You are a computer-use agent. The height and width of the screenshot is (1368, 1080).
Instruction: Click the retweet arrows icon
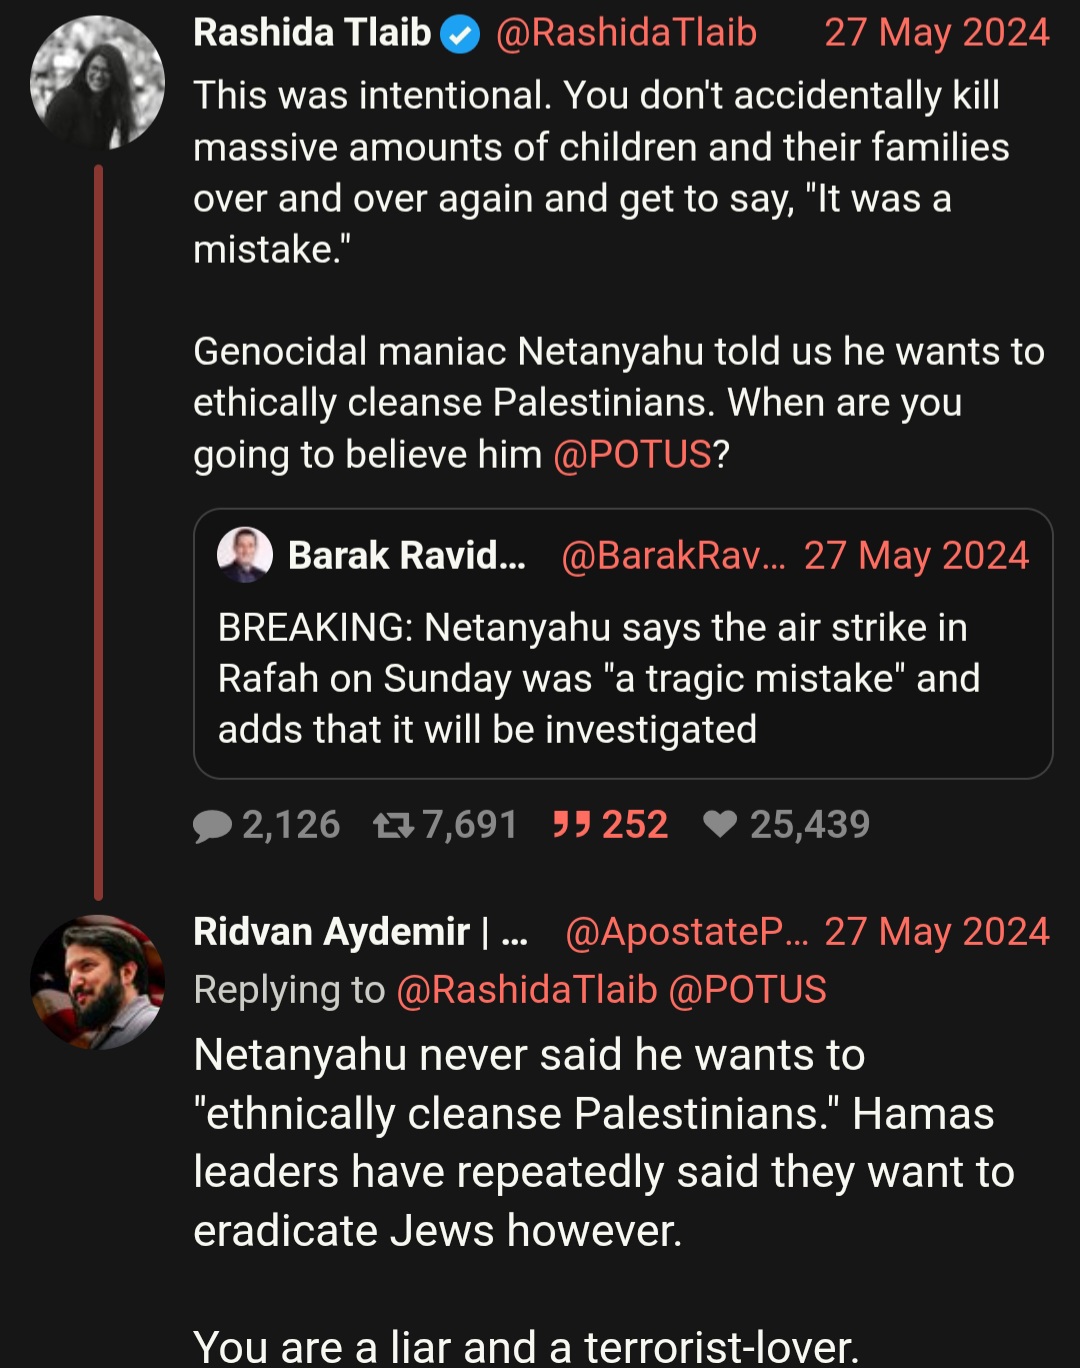(x=393, y=825)
